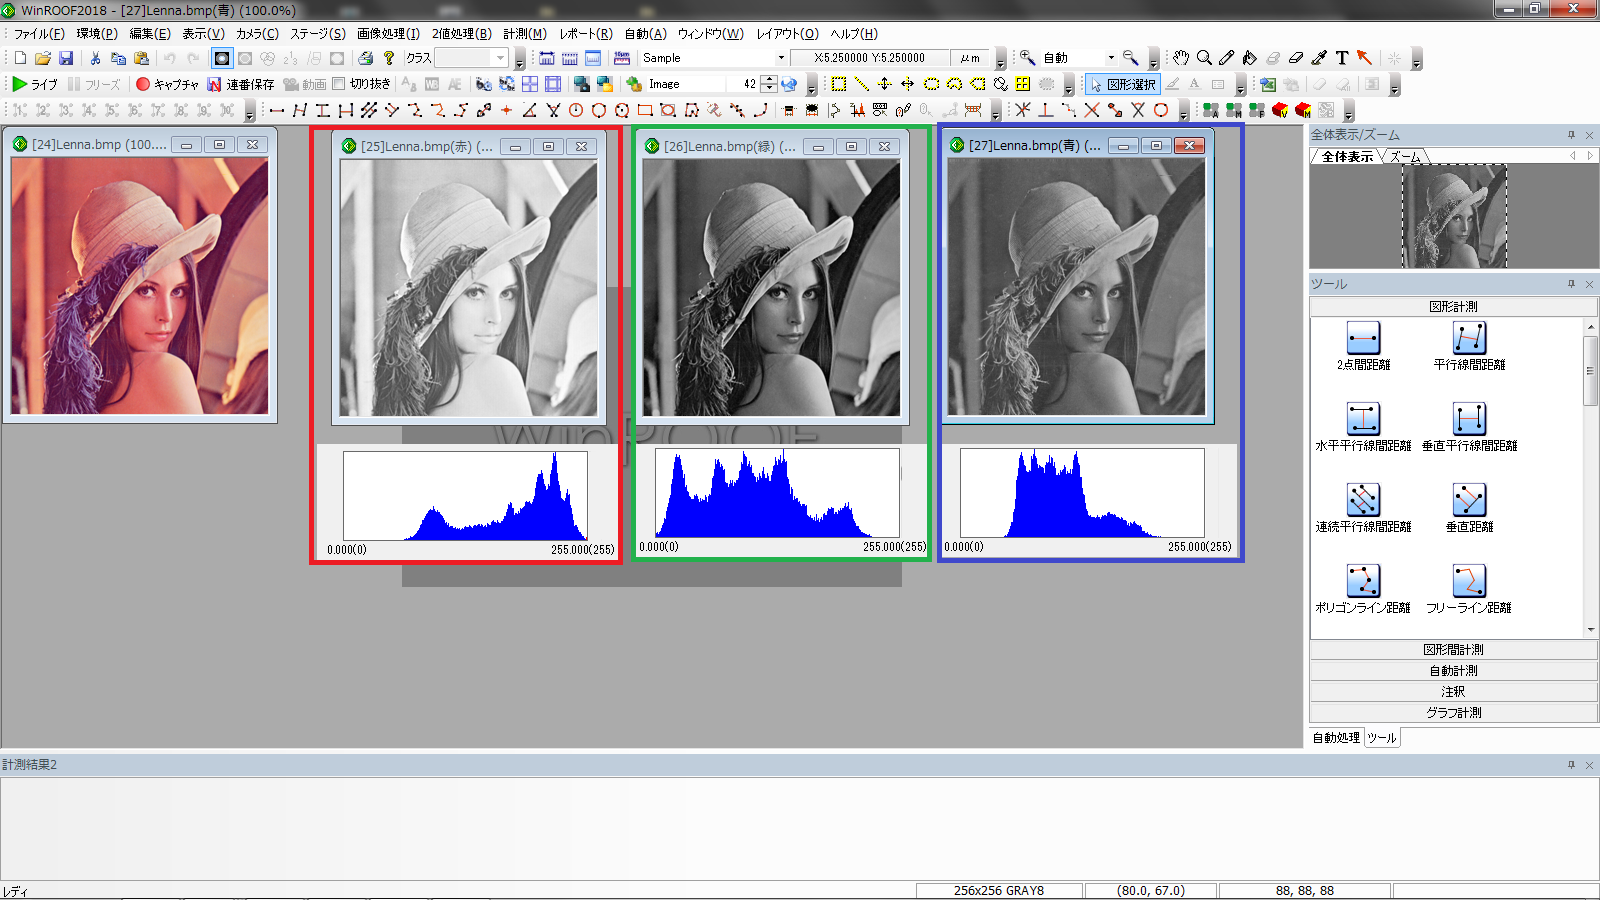Click the zoom-in magnifier next to 自動
The width and height of the screenshot is (1600, 900).
1027,58
